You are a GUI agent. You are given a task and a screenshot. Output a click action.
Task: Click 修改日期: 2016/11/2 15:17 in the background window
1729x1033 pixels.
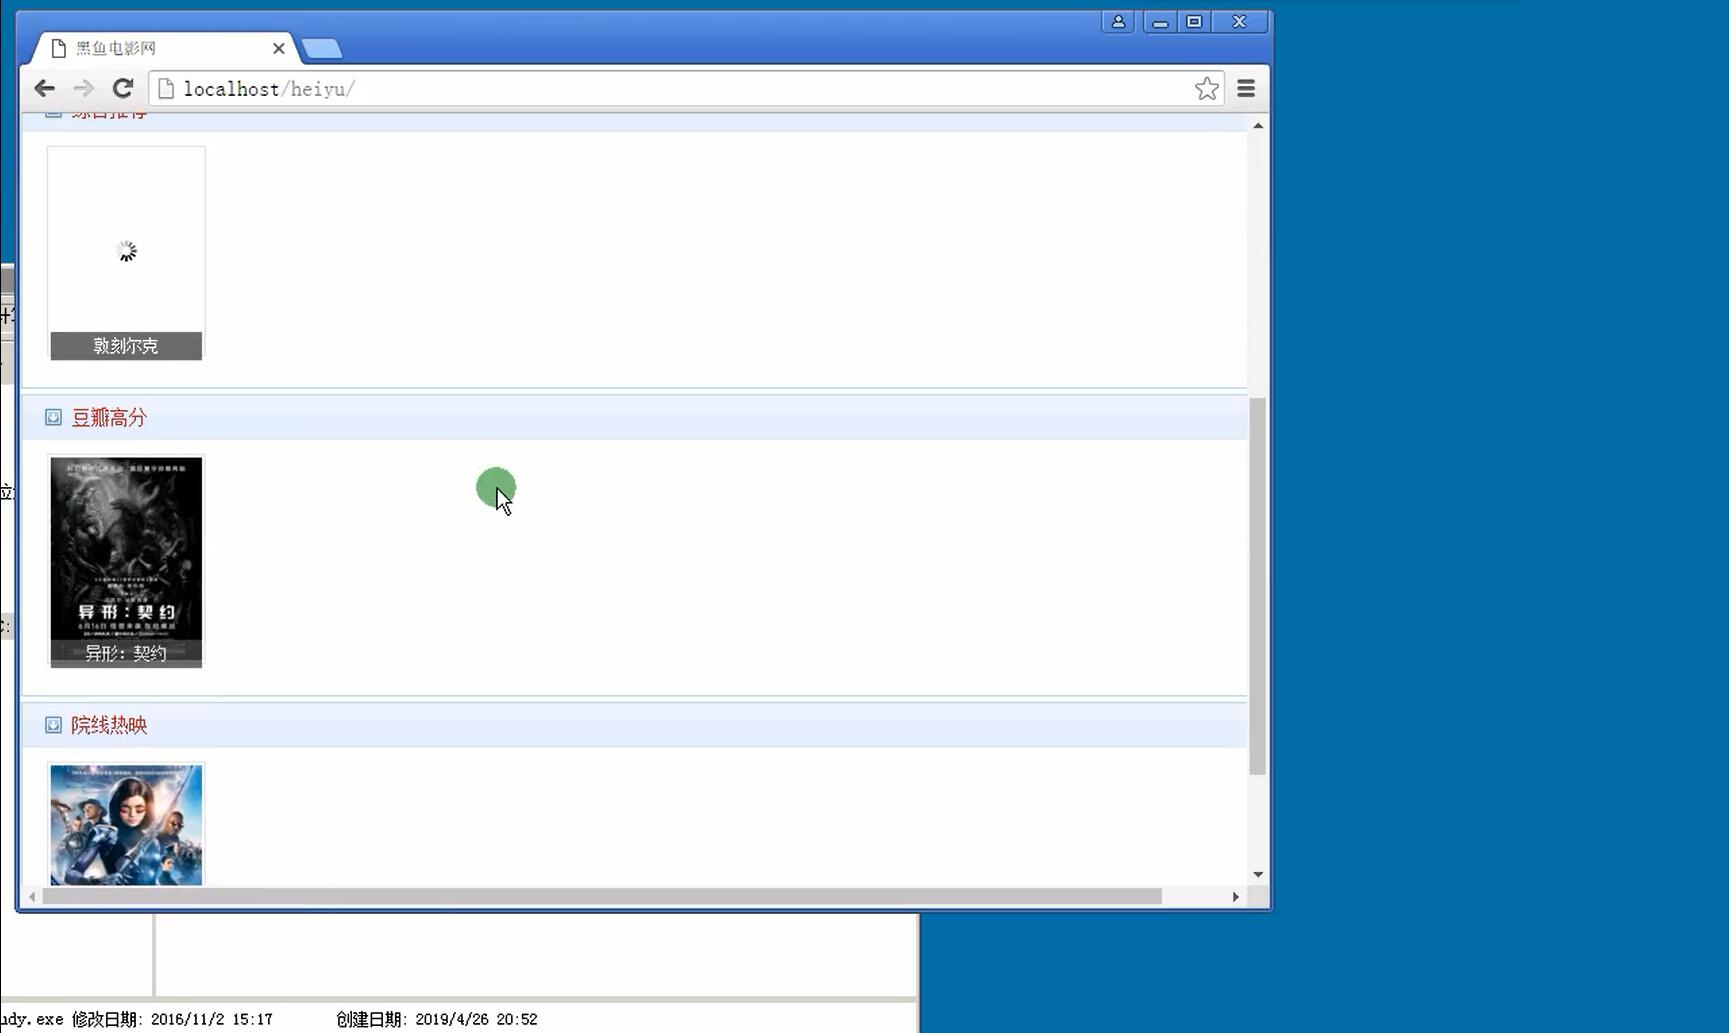tap(172, 1019)
